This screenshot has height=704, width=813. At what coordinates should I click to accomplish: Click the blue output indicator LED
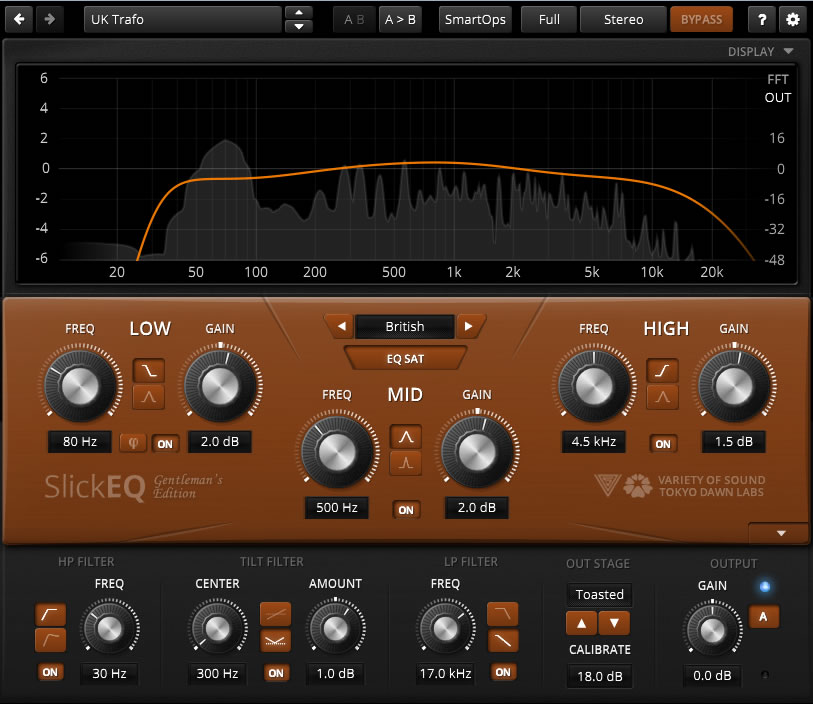click(x=764, y=586)
